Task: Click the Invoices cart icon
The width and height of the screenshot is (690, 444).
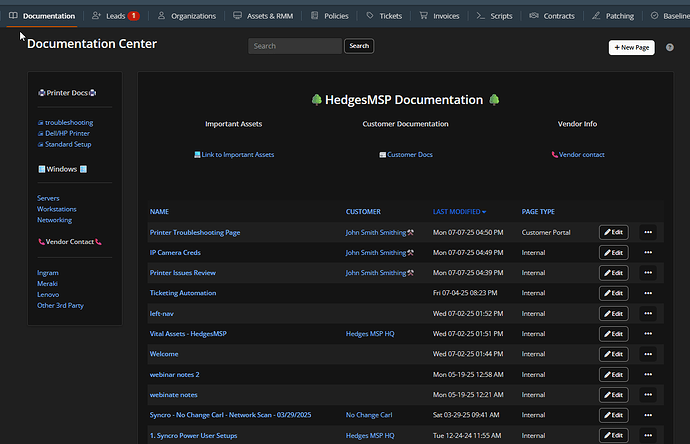Action: pos(423,16)
